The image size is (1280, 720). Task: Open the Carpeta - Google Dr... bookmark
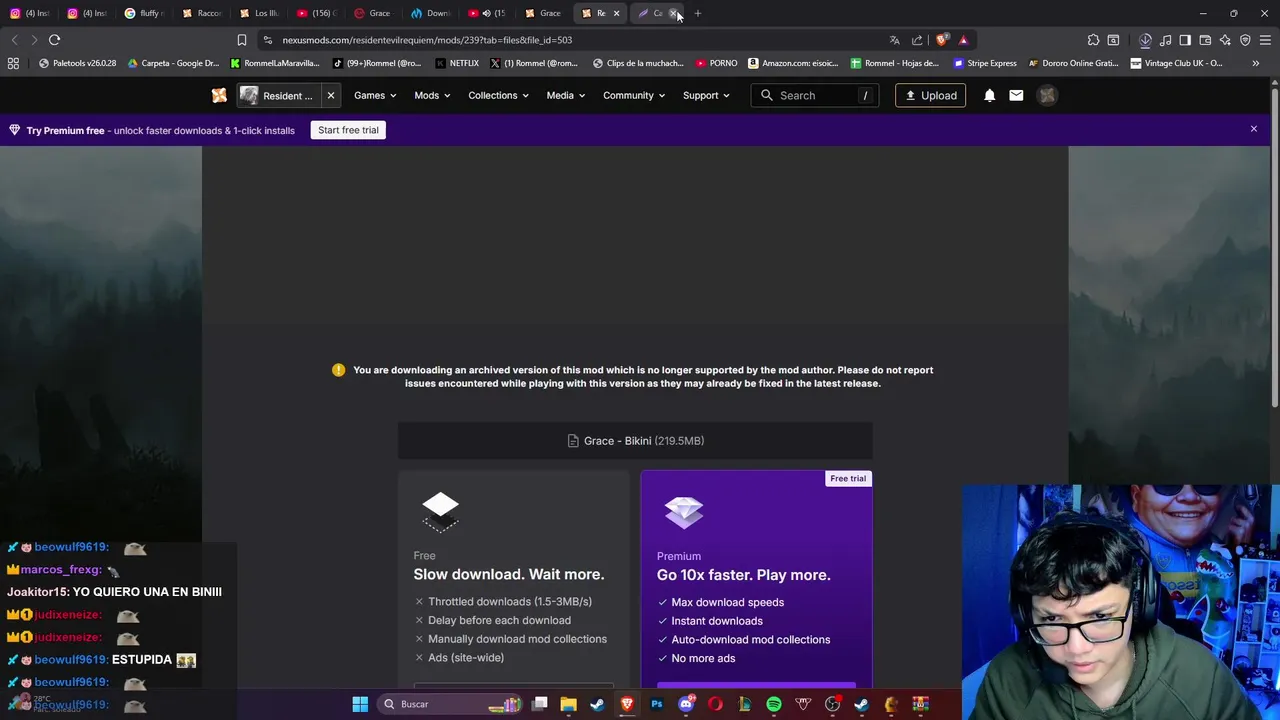point(173,63)
